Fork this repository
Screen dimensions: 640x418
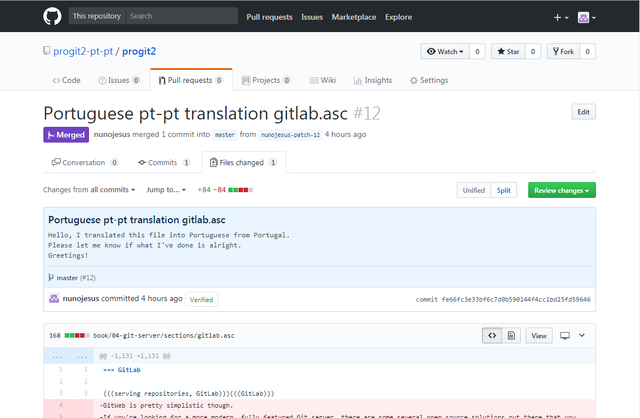(563, 51)
